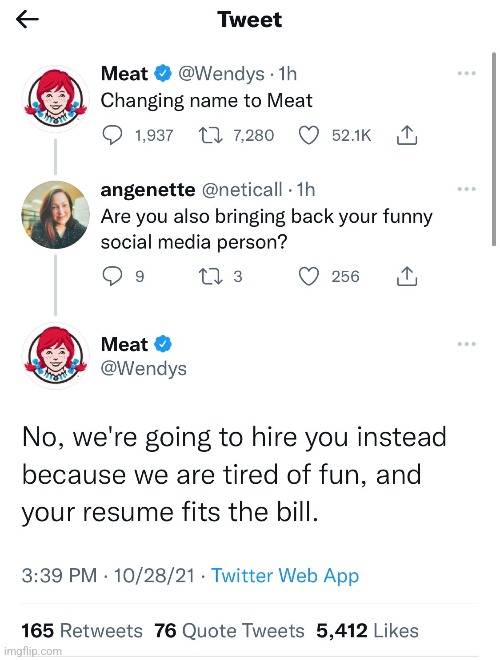Share angenette's tweet
Image resolution: width=500 pixels, height=660 pixels.
click(x=407, y=277)
